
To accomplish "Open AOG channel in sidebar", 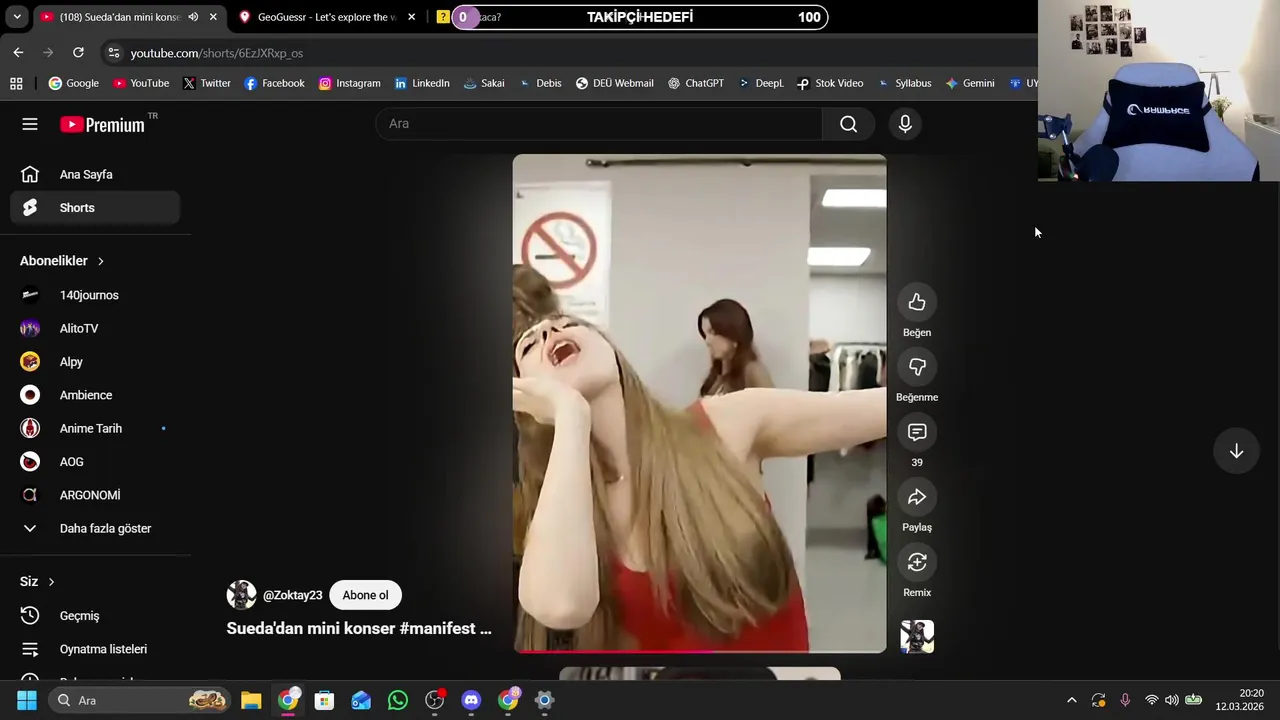I will tap(95, 462).
